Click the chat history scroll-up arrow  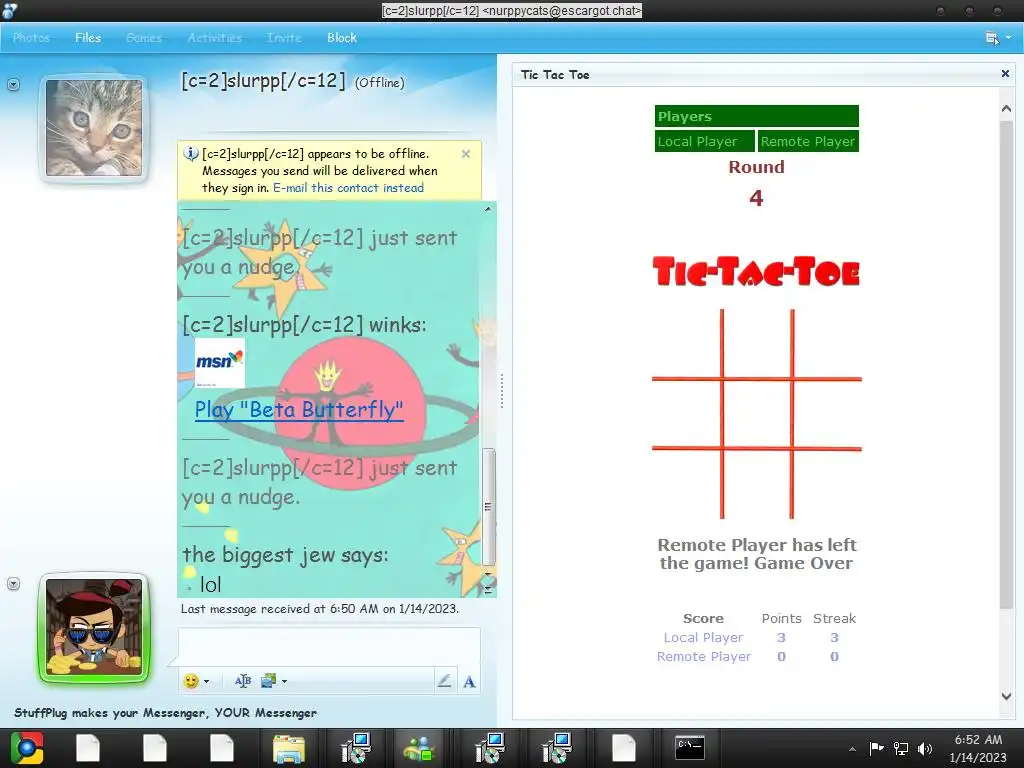tap(488, 209)
